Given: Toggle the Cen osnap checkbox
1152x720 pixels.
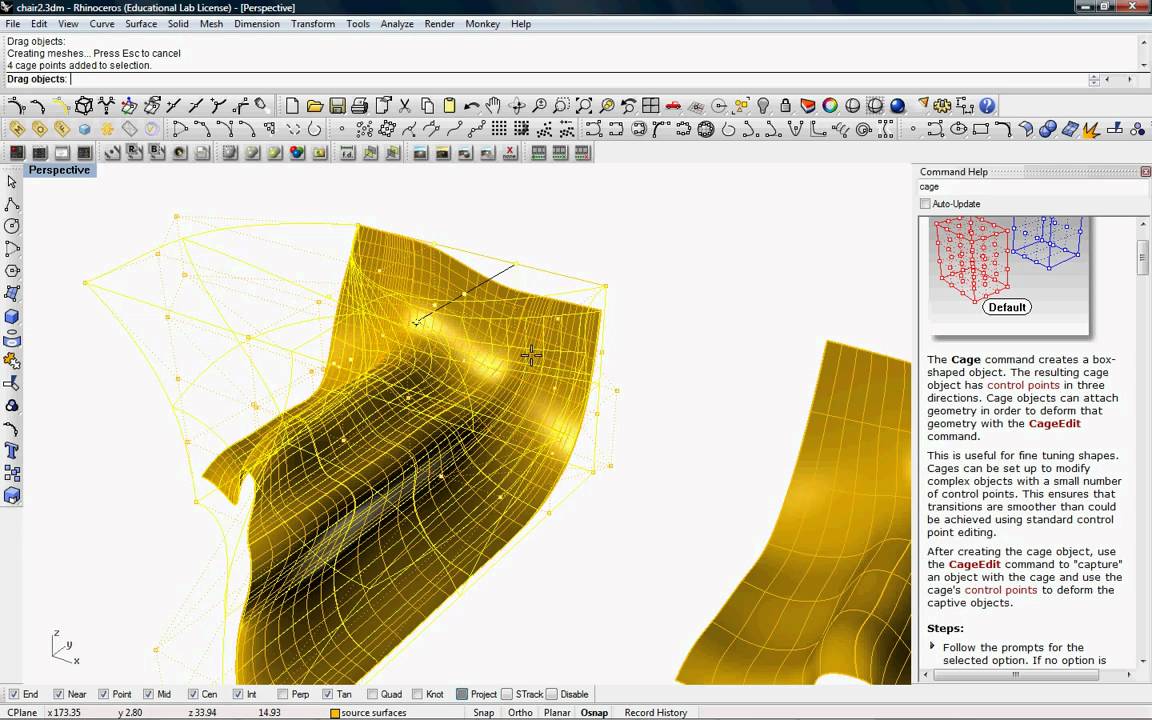Looking at the screenshot, I should 193,694.
